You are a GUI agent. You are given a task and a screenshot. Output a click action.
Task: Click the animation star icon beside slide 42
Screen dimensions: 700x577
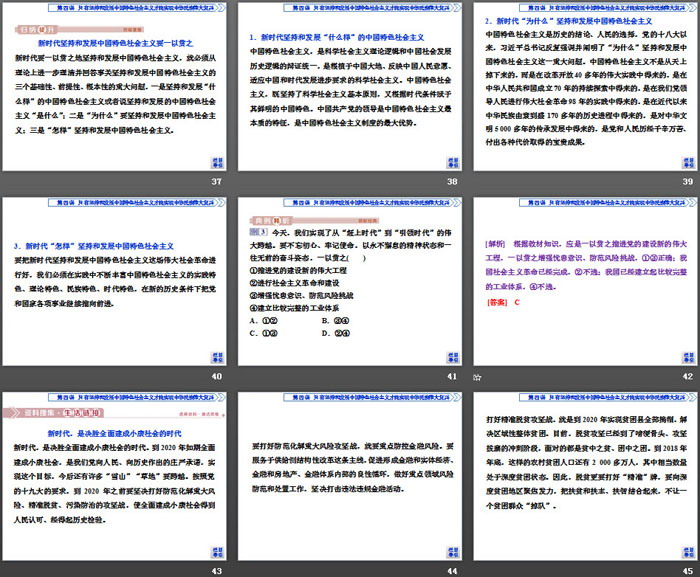477,376
